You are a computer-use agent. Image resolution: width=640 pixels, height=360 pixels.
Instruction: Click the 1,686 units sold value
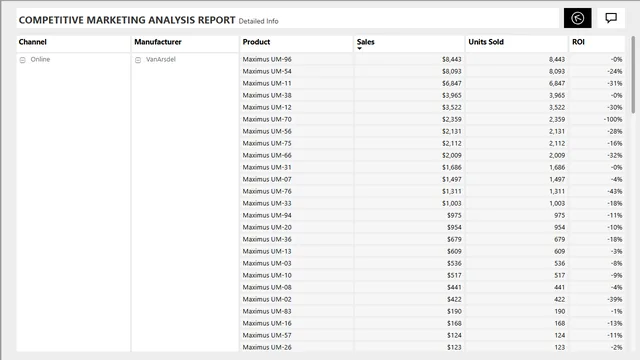click(x=557, y=167)
